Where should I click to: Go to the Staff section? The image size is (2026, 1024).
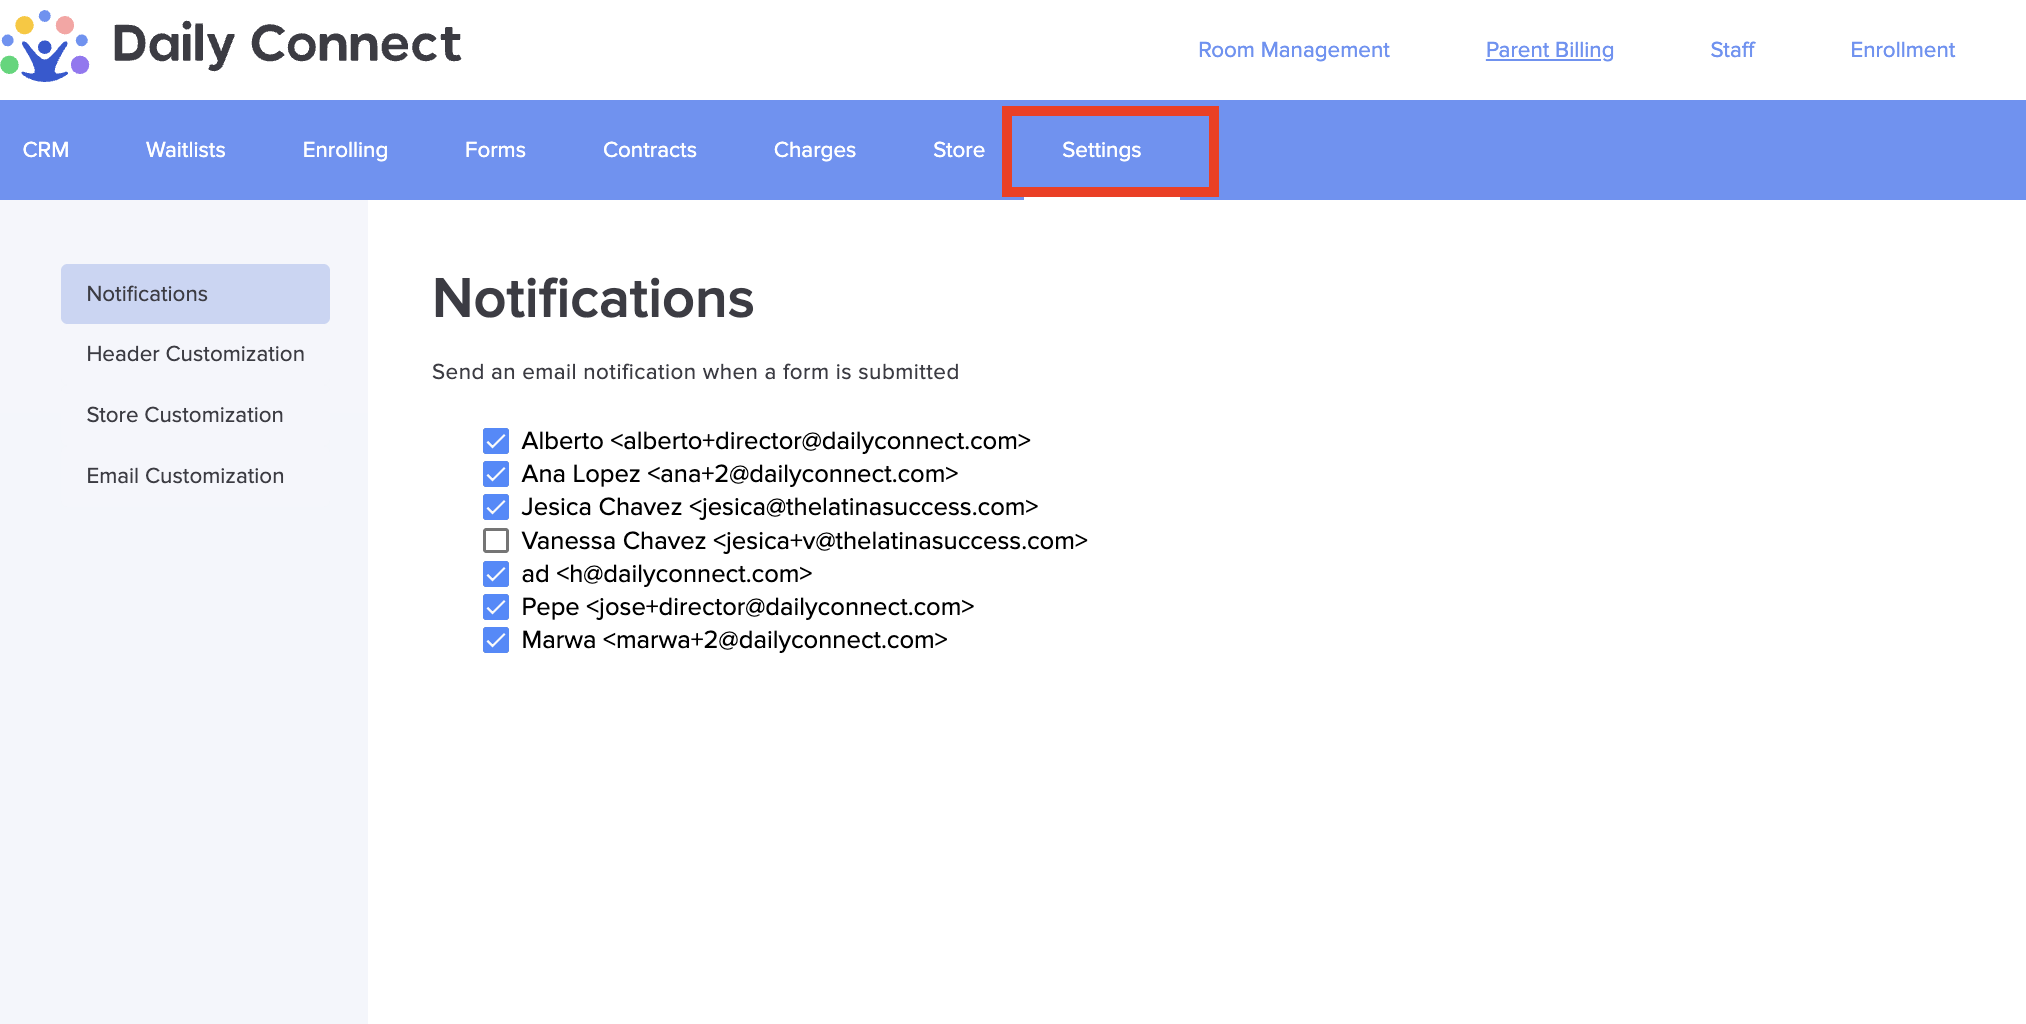coord(1732,50)
